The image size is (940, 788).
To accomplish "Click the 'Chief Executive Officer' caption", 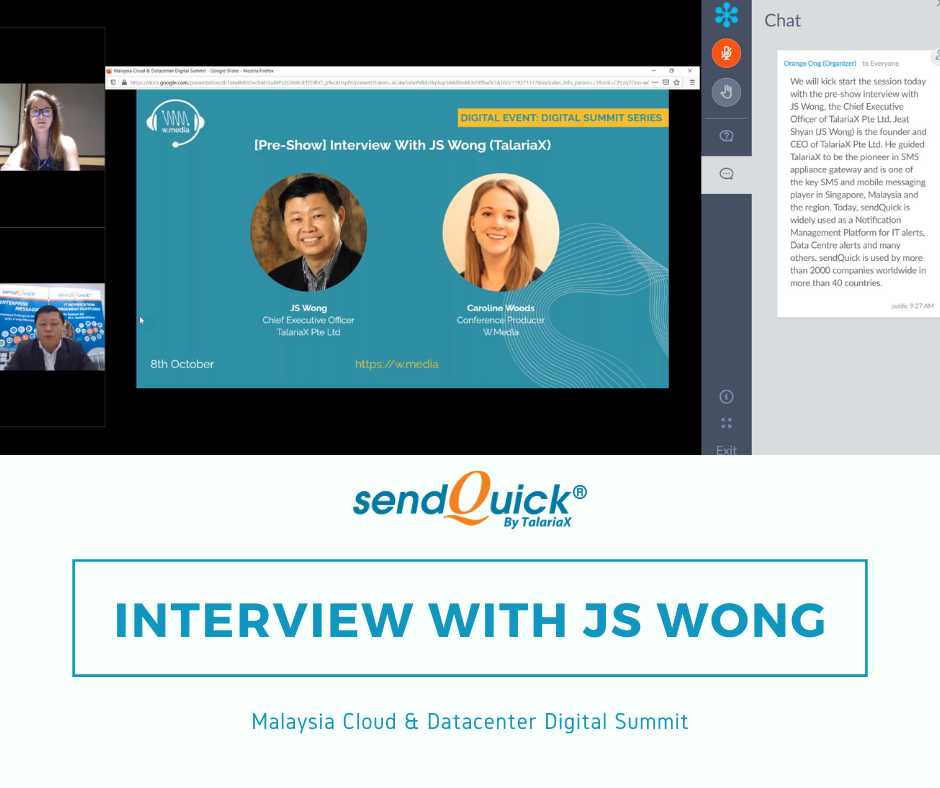I will click(308, 320).
